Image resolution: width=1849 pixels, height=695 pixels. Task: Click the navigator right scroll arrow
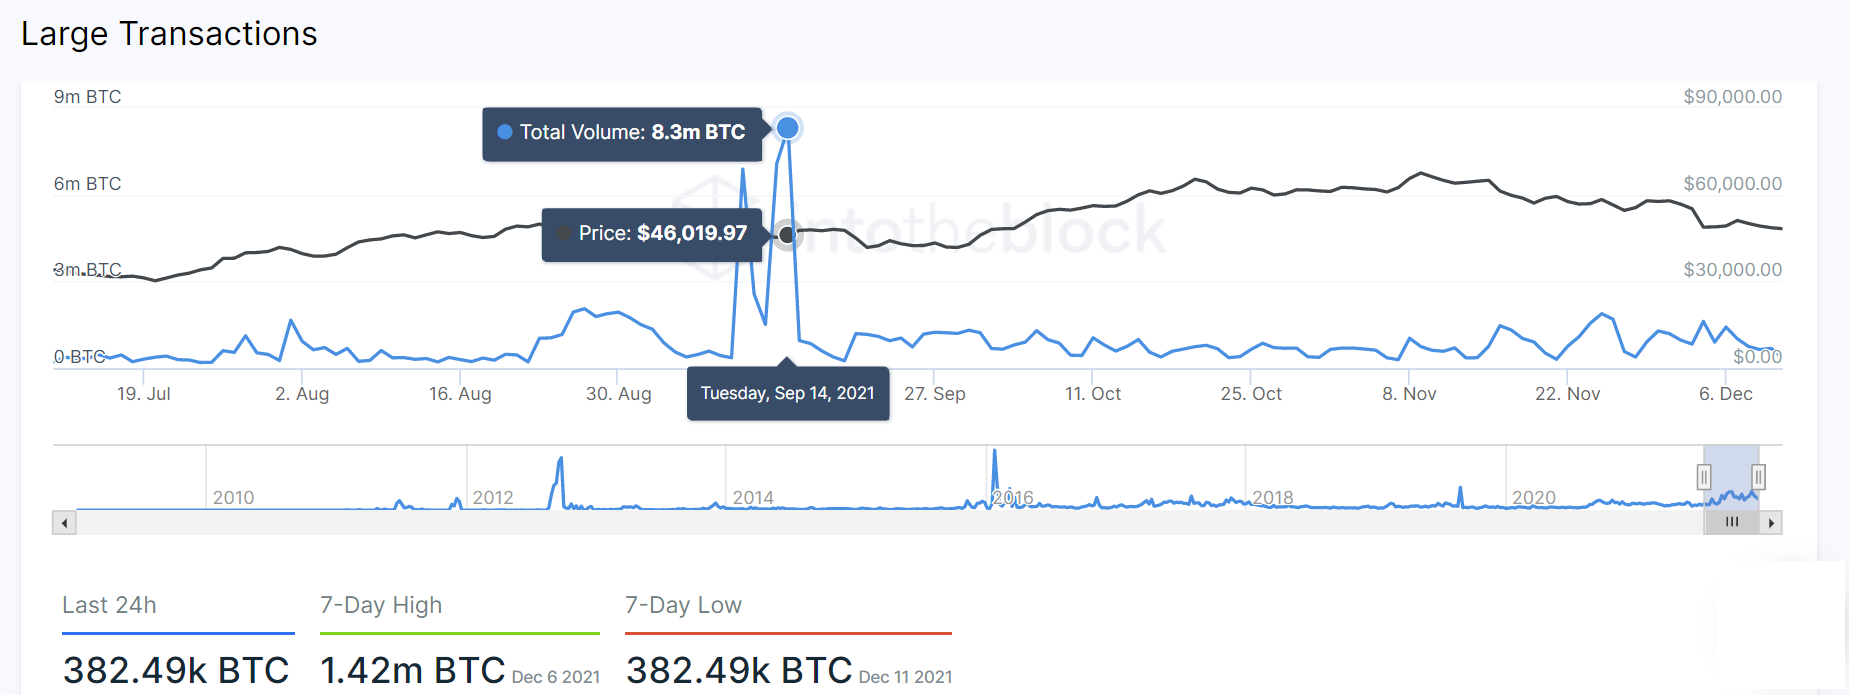click(1771, 522)
